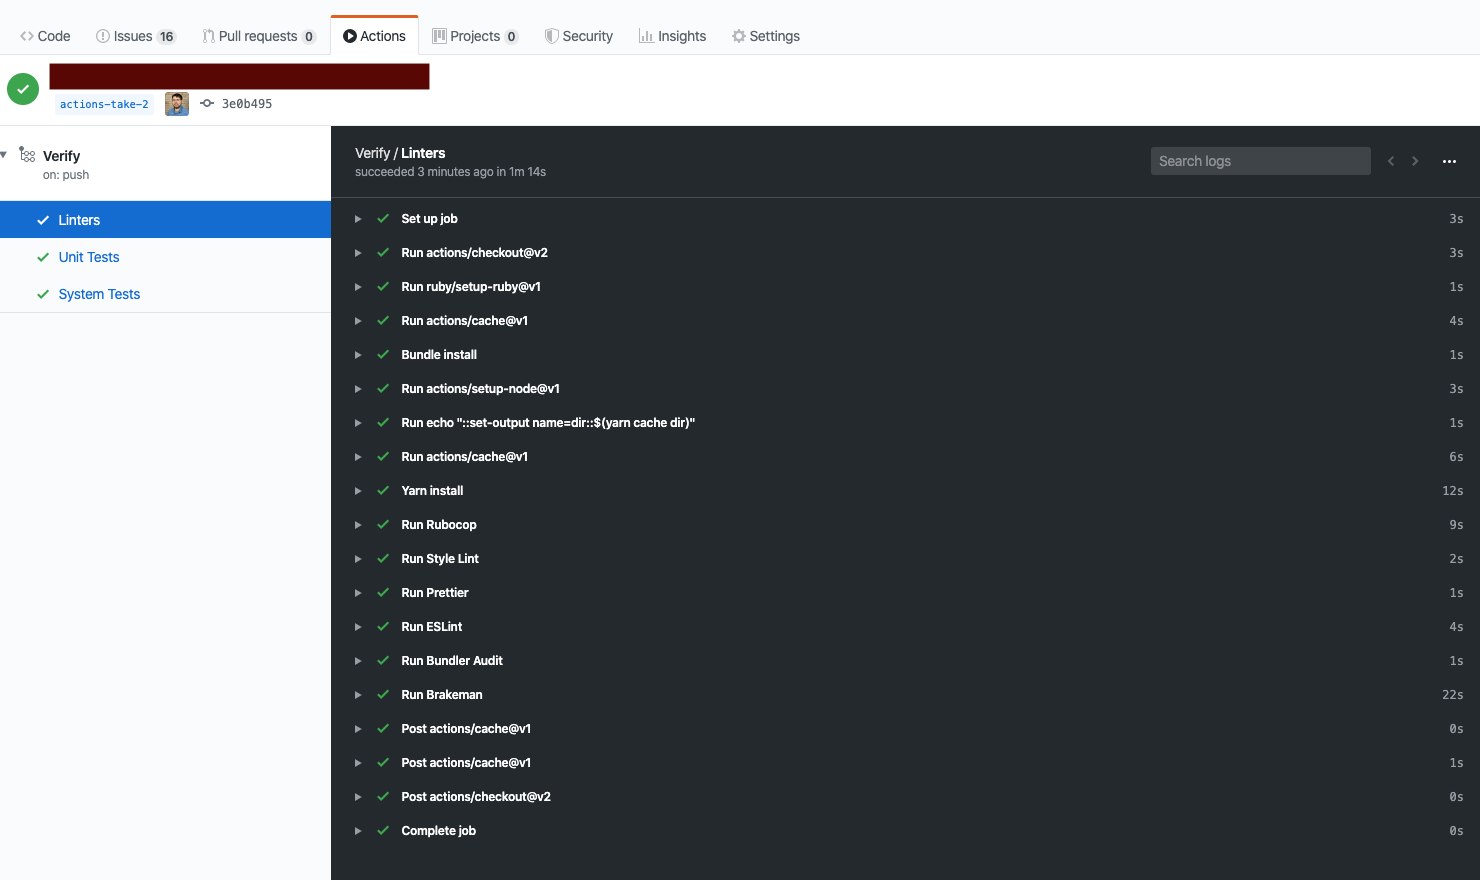Click the Issues count badge 16

click(x=166, y=37)
